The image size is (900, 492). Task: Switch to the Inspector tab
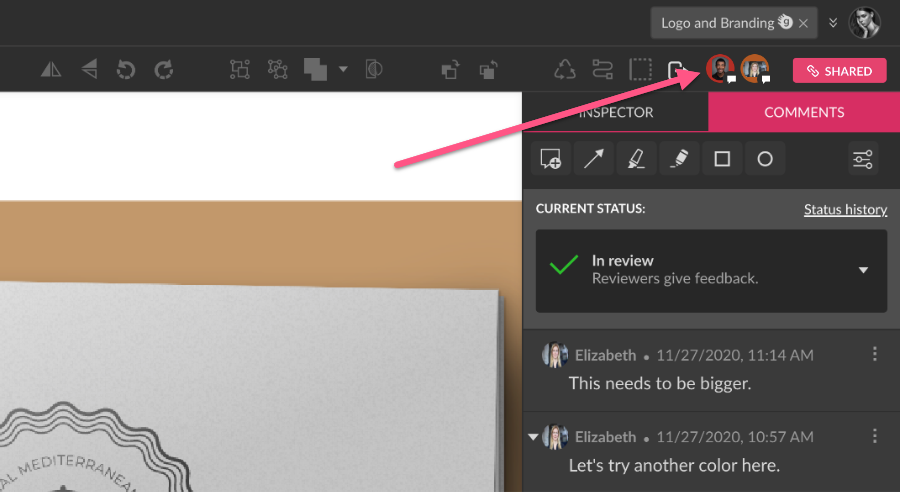[616, 112]
